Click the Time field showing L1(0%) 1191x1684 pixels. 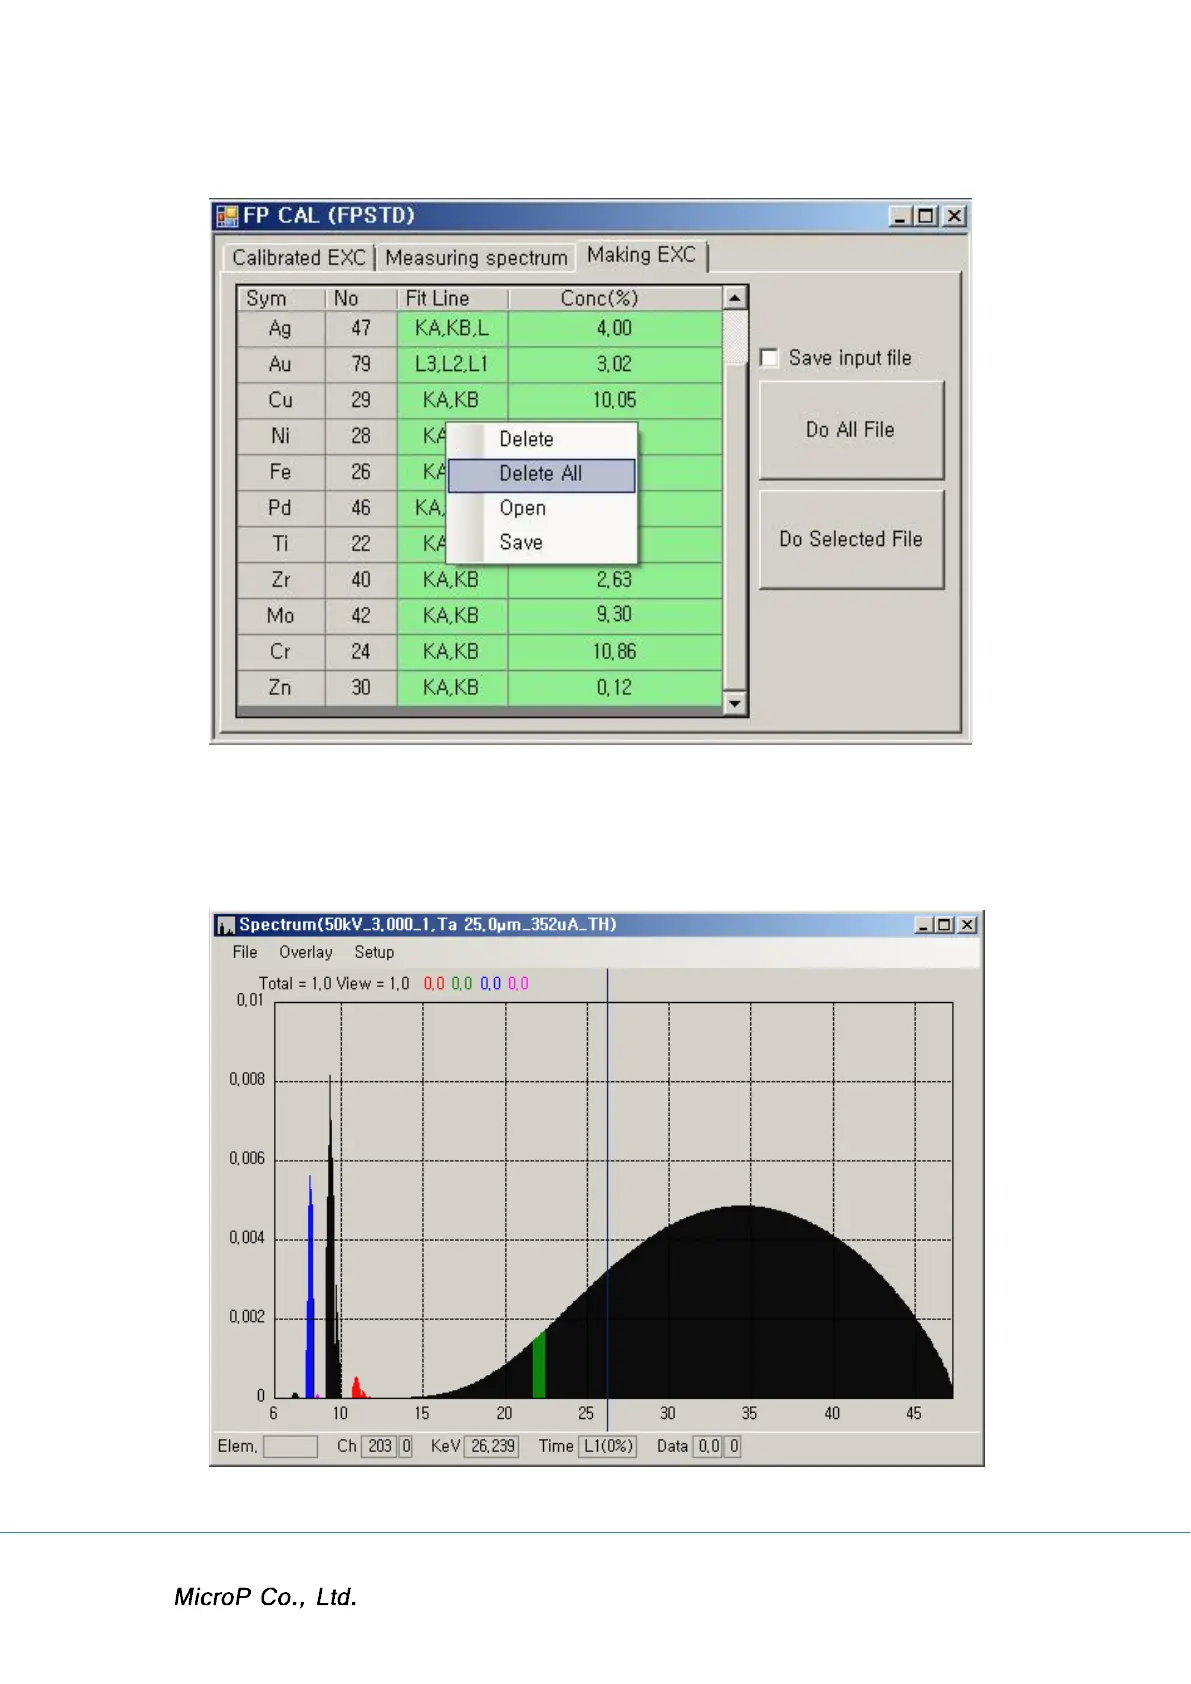[608, 1446]
